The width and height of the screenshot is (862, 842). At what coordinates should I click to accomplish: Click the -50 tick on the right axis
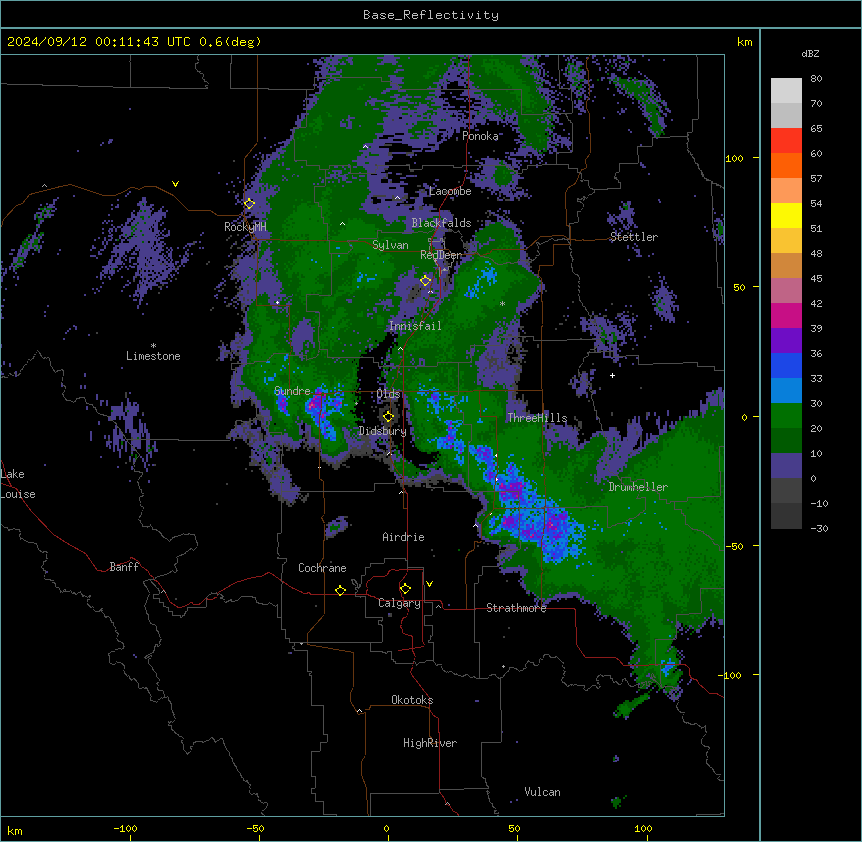[x=734, y=546]
